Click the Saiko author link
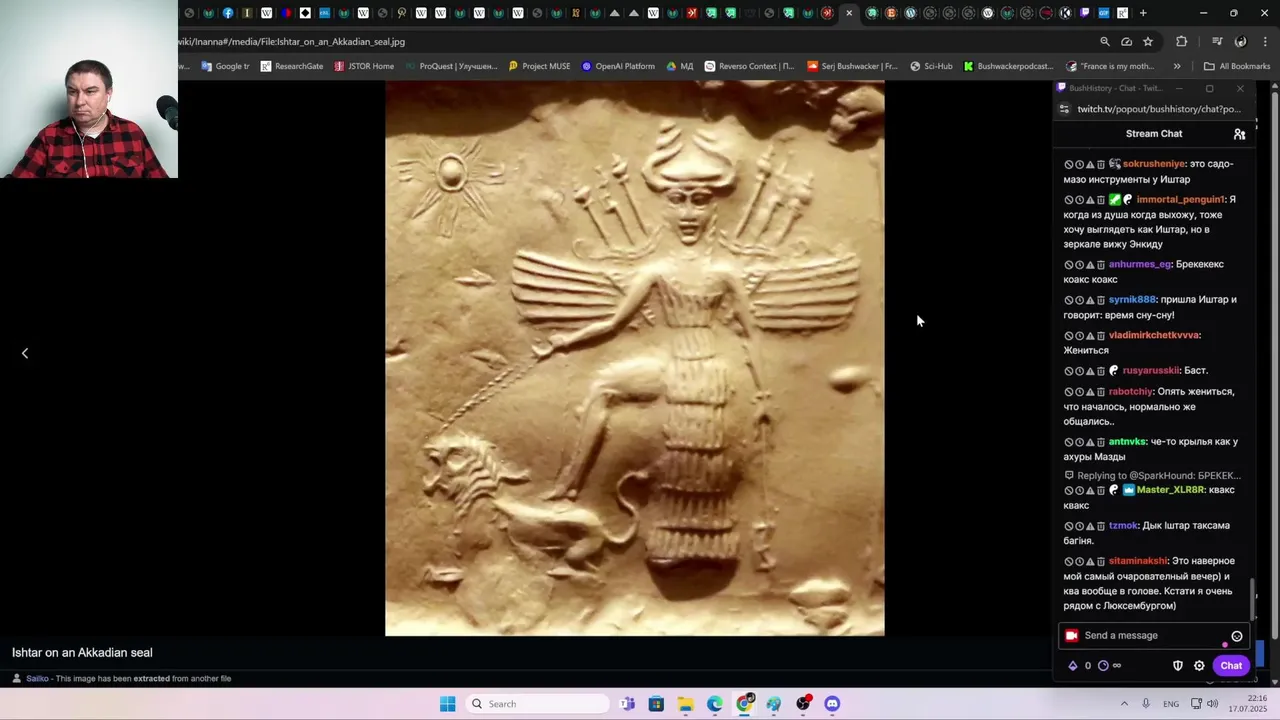Viewport: 1280px width, 720px height. (x=37, y=679)
